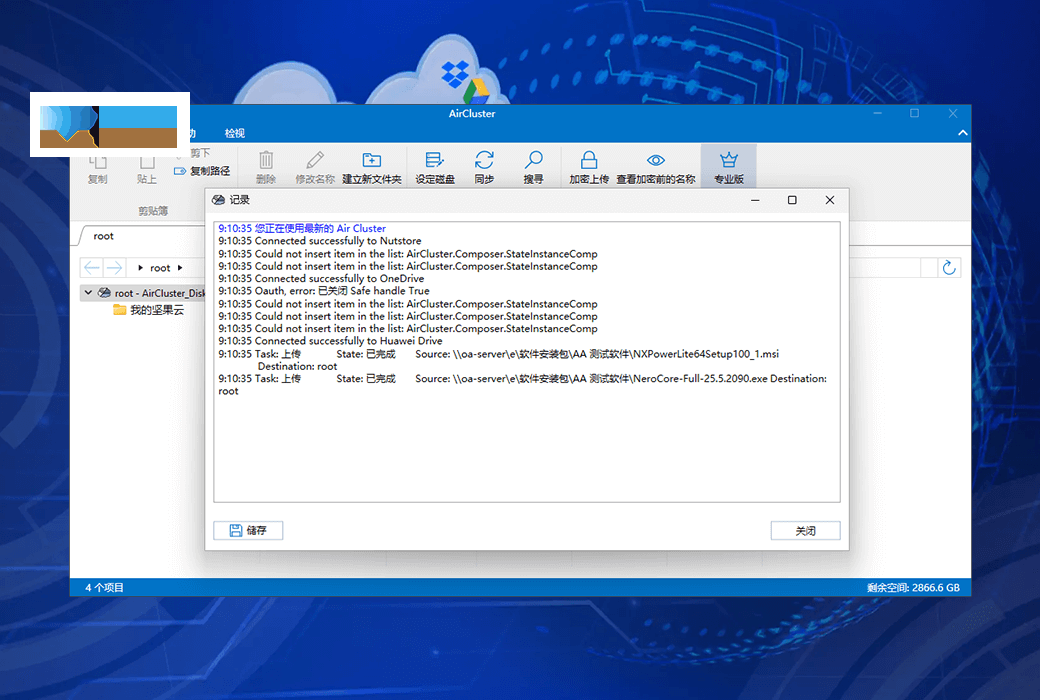1040x700 pixels.
Task: Select Connected successfully to Huawei Drive line
Action: (x=330, y=341)
